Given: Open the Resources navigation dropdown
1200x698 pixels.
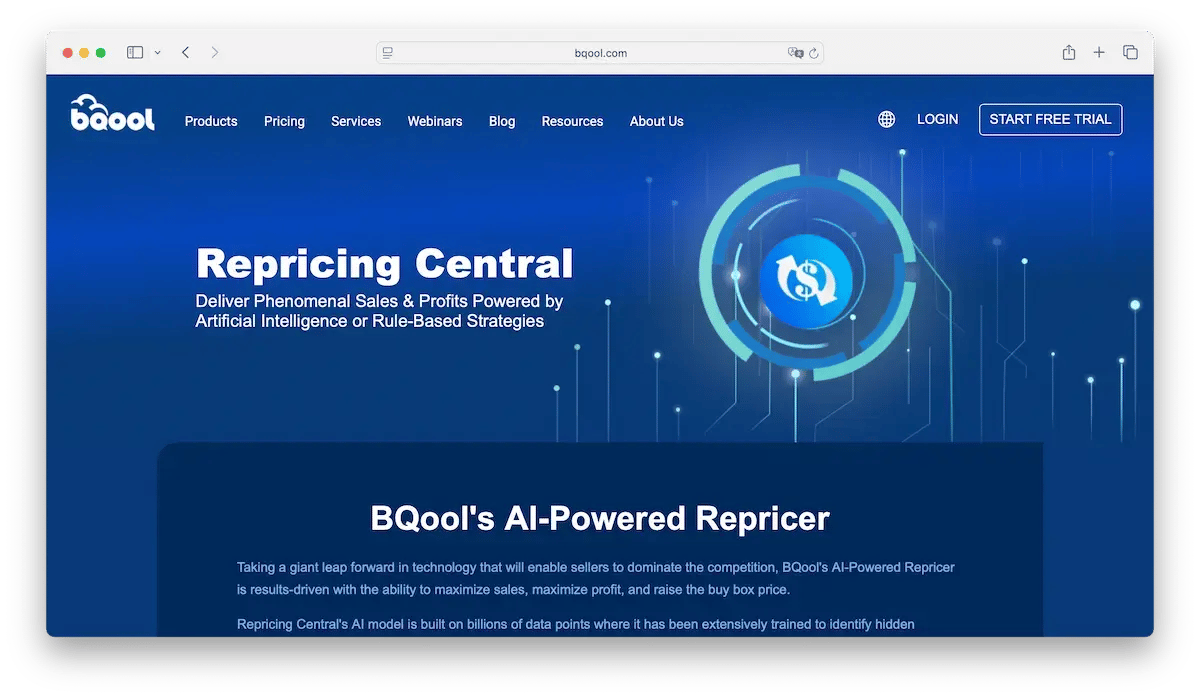Looking at the screenshot, I should click(x=572, y=121).
